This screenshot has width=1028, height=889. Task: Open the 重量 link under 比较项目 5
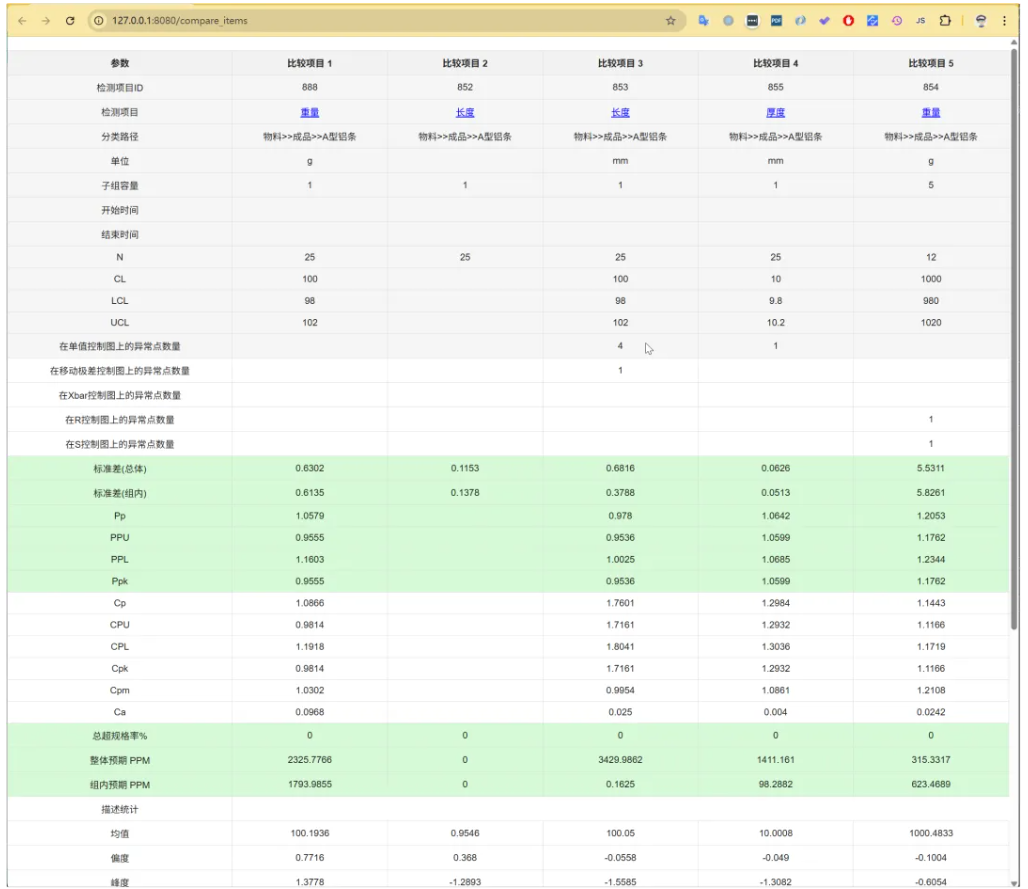[x=931, y=113]
